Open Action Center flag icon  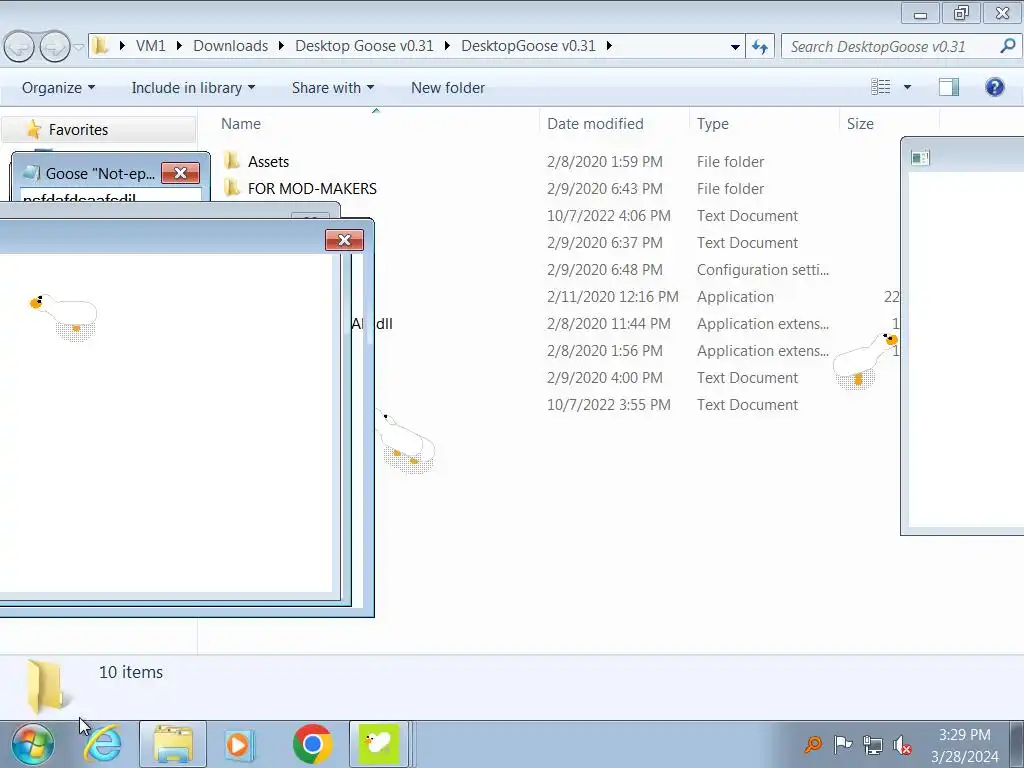842,744
